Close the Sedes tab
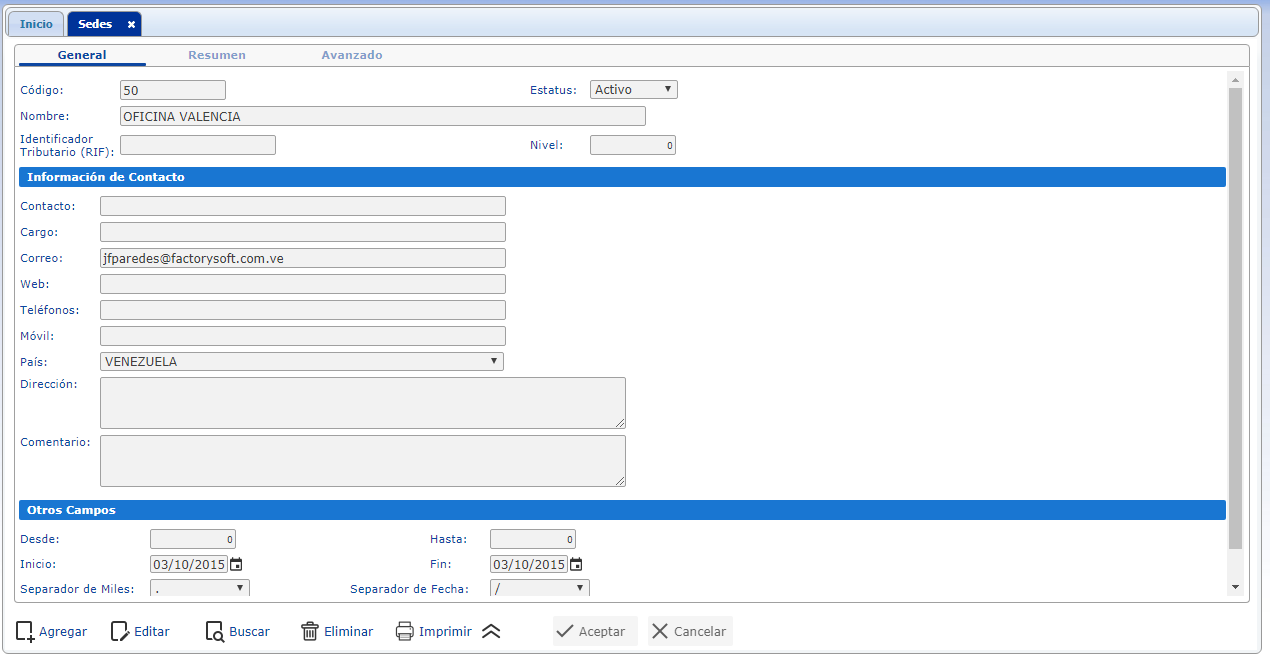Viewport: 1270px width, 659px height. point(131,24)
